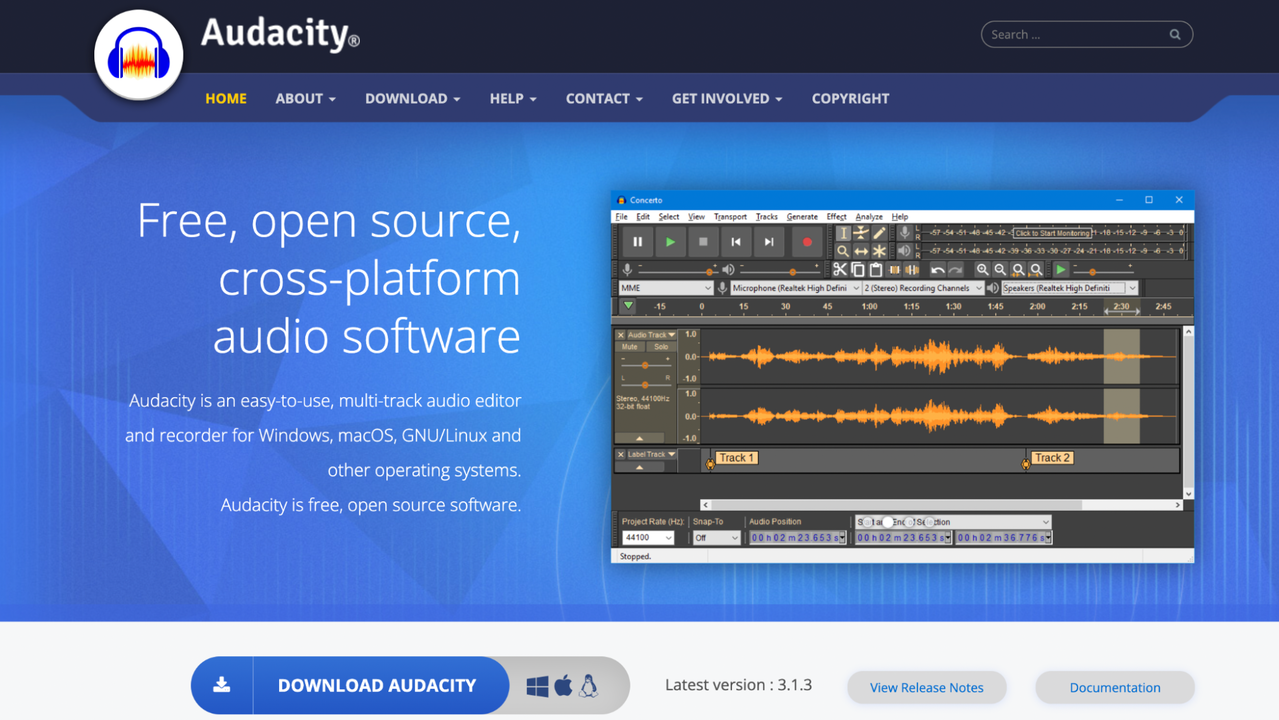Select the Draw pencil tool
The height and width of the screenshot is (720, 1279).
pyautogui.click(x=879, y=233)
